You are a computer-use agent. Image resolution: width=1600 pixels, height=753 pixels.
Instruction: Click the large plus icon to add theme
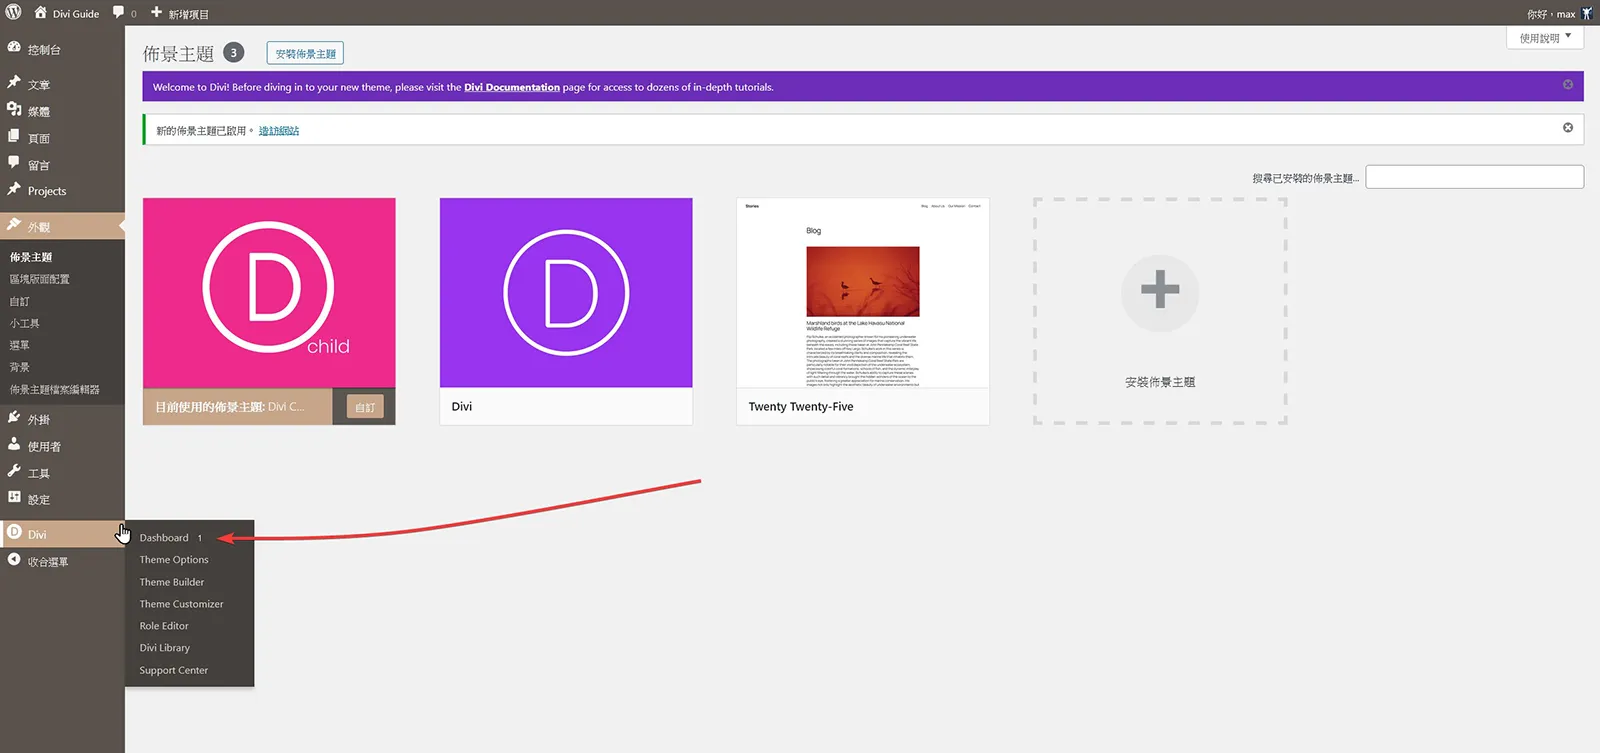pos(1160,290)
